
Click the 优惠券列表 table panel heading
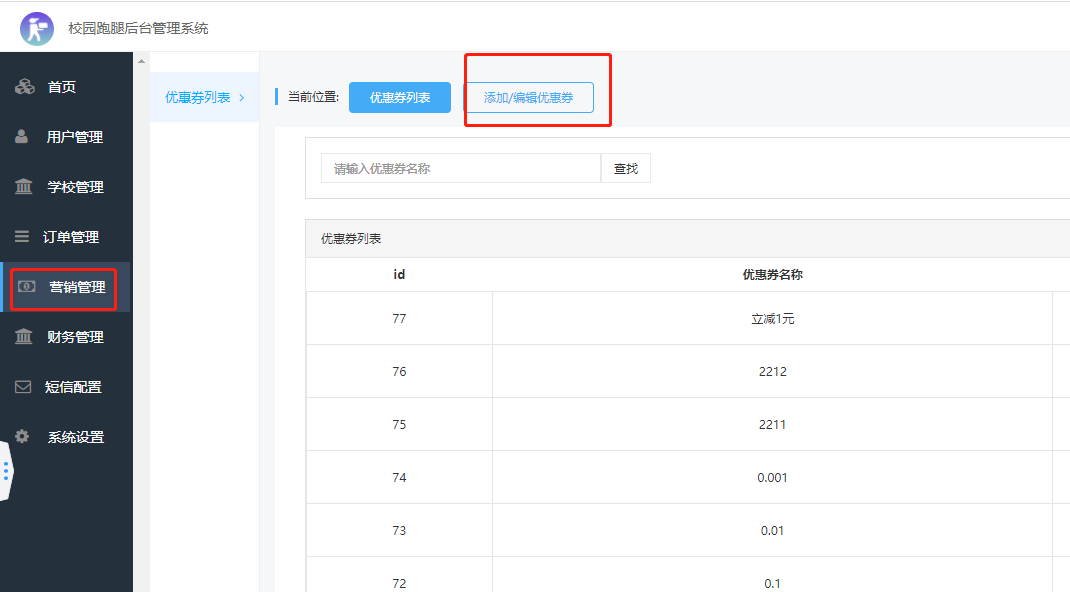point(351,239)
